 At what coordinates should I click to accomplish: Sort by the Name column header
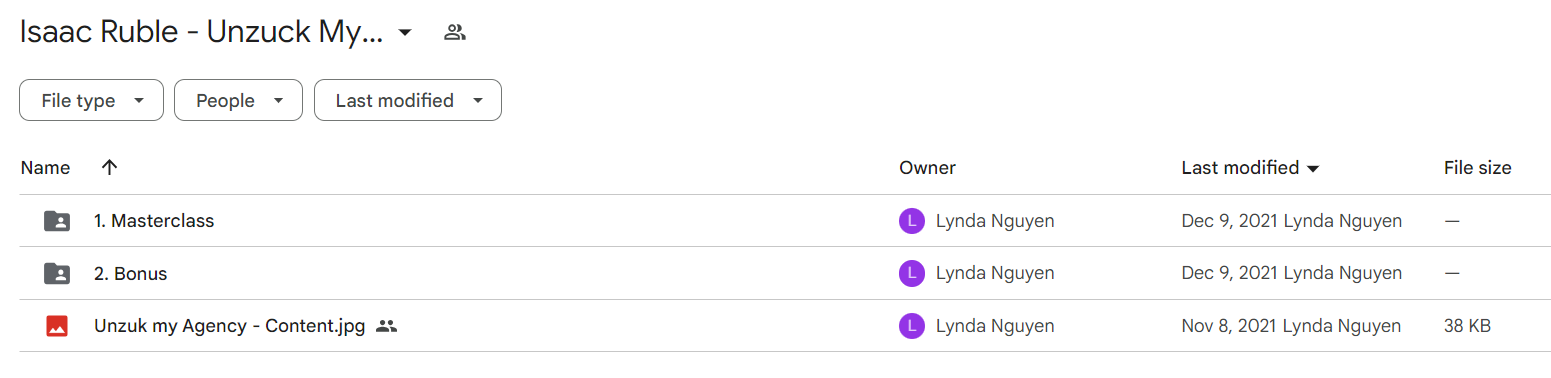(45, 168)
